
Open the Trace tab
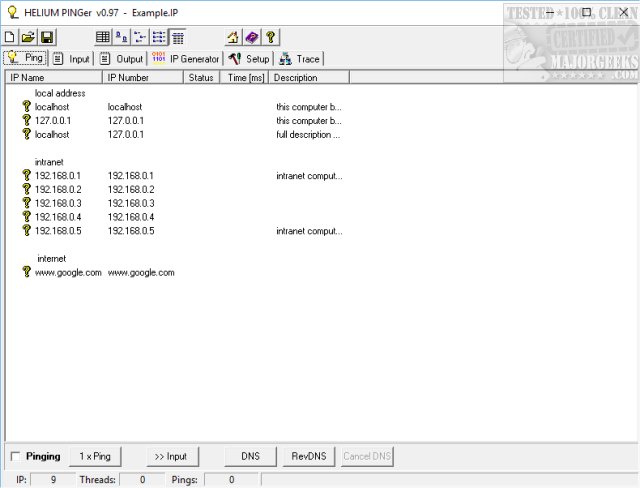[299, 59]
